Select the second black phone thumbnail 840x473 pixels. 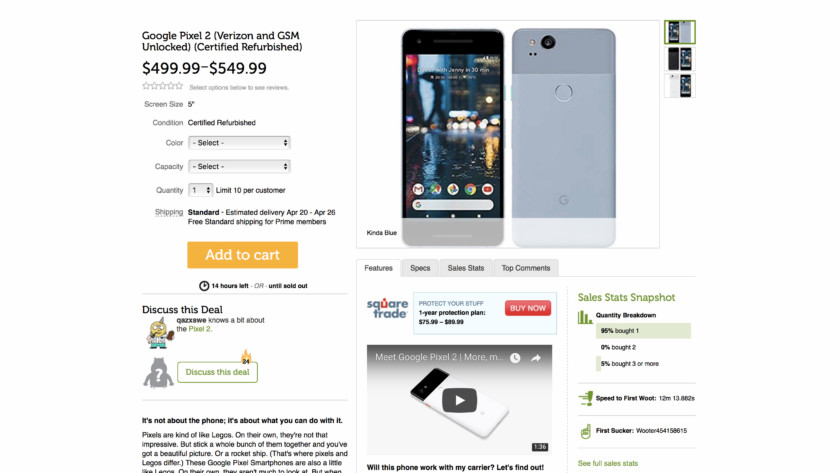680,59
